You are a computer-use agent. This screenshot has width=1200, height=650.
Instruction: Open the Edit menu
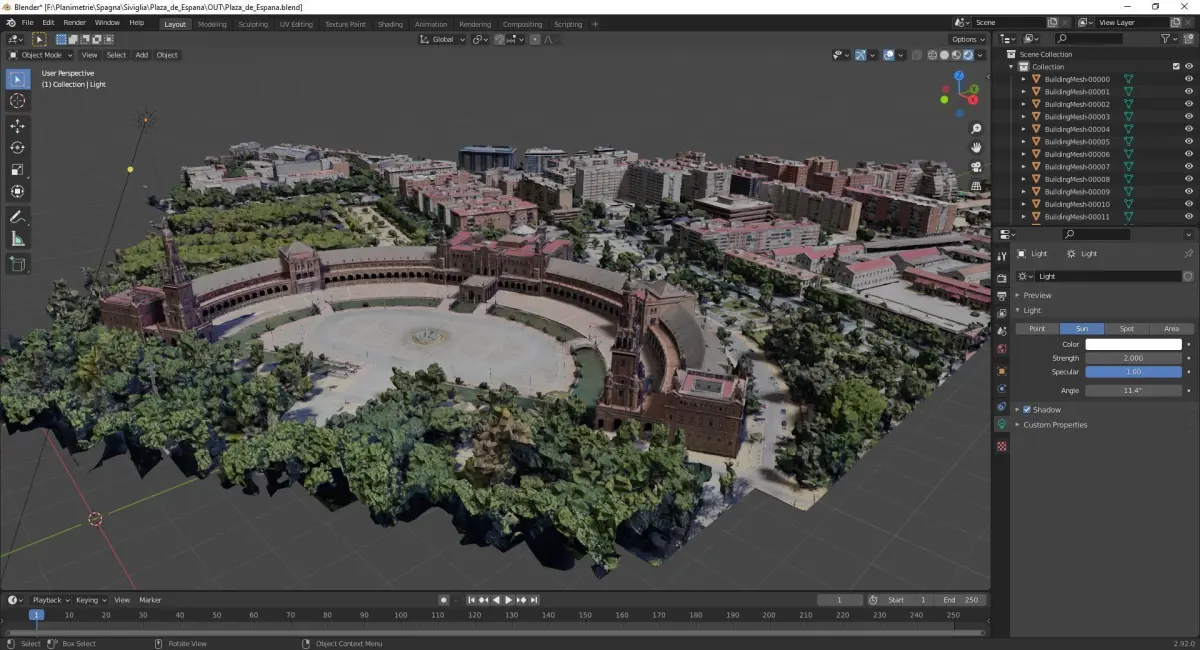[x=47, y=22]
